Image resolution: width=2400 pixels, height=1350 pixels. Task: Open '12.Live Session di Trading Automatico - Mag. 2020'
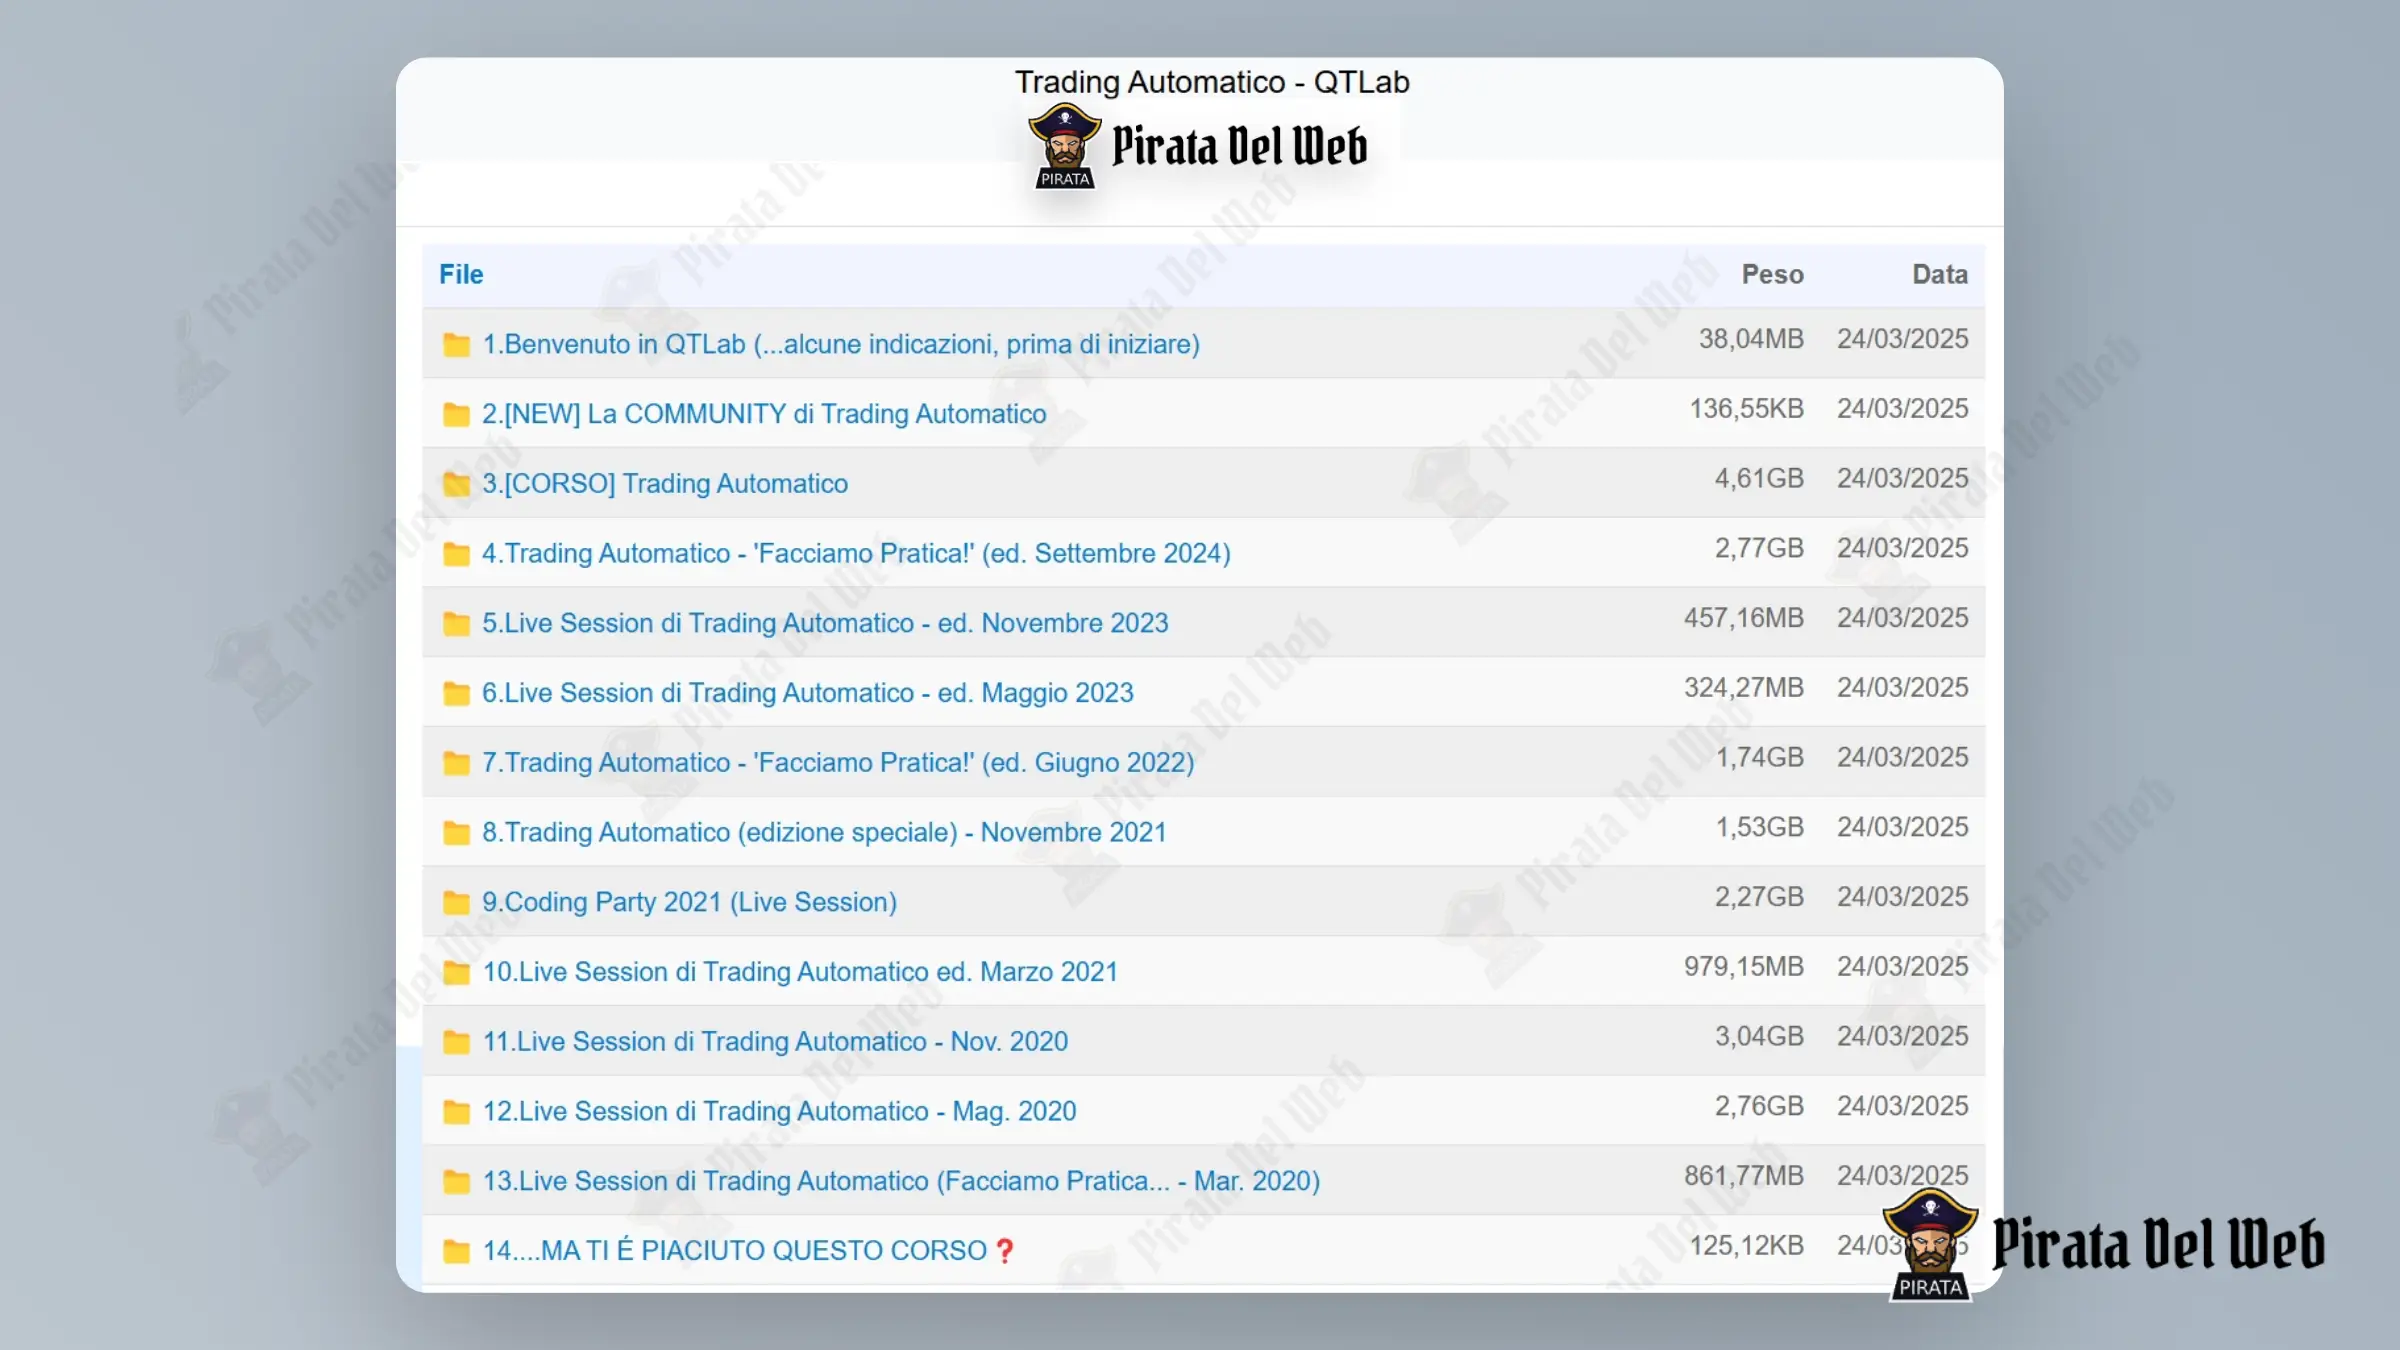click(779, 1111)
